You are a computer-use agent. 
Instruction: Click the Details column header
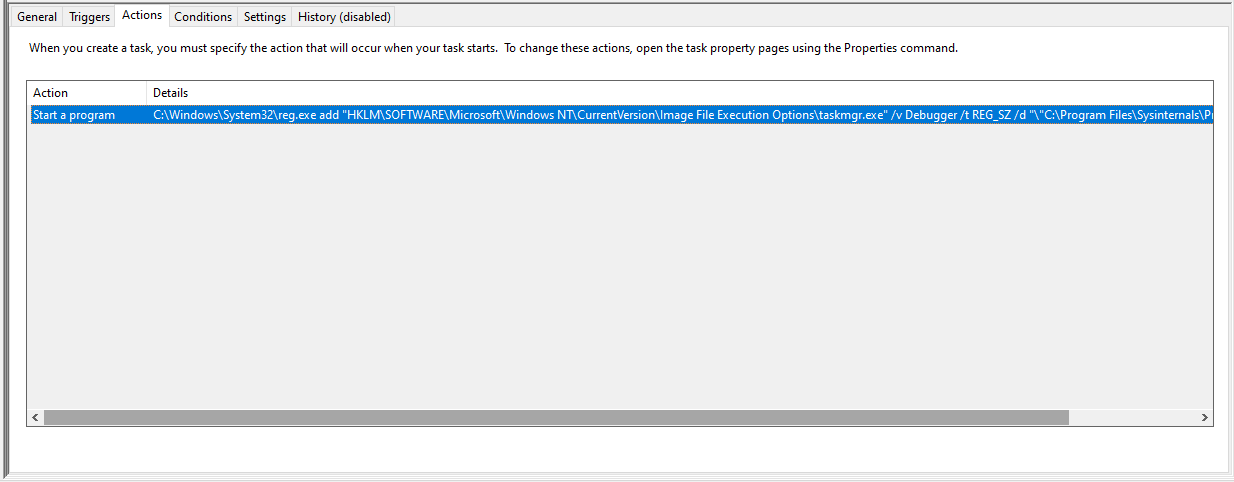(x=680, y=93)
